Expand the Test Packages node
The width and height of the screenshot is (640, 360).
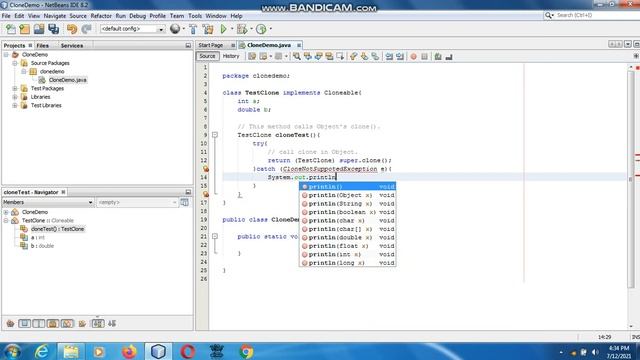coord(15,88)
